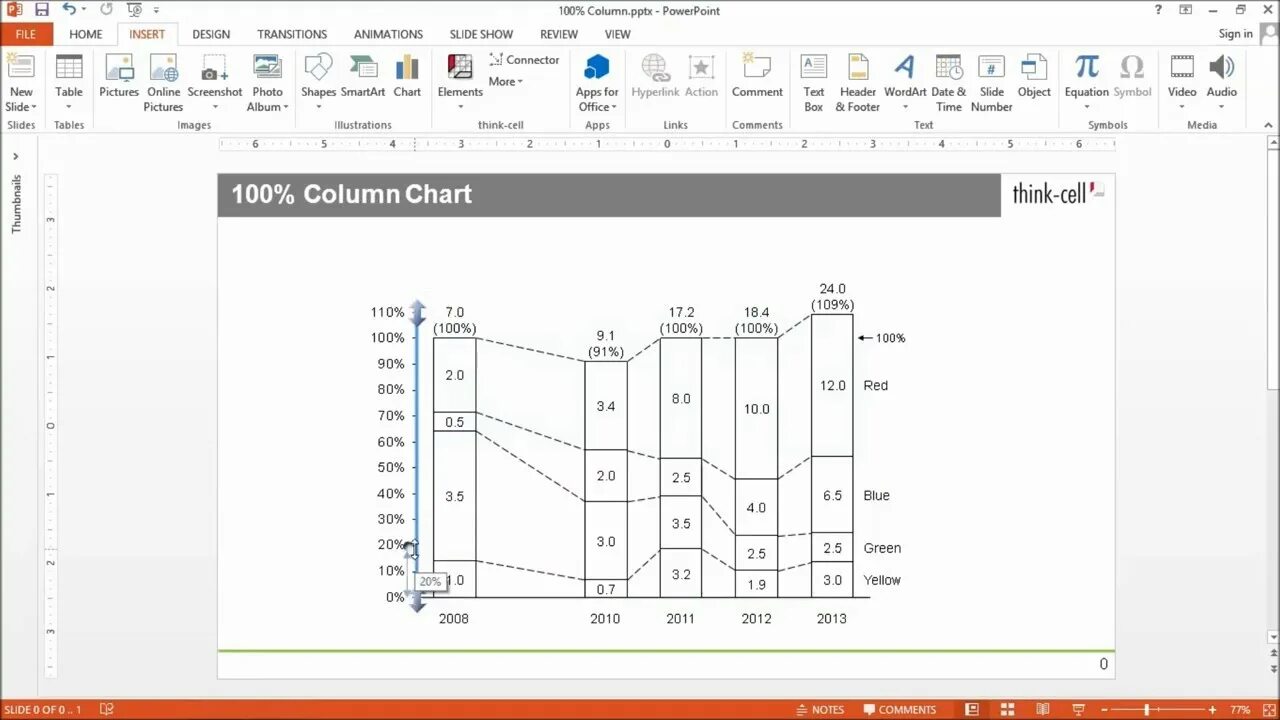Click the Undo arrow

pyautogui.click(x=69, y=10)
